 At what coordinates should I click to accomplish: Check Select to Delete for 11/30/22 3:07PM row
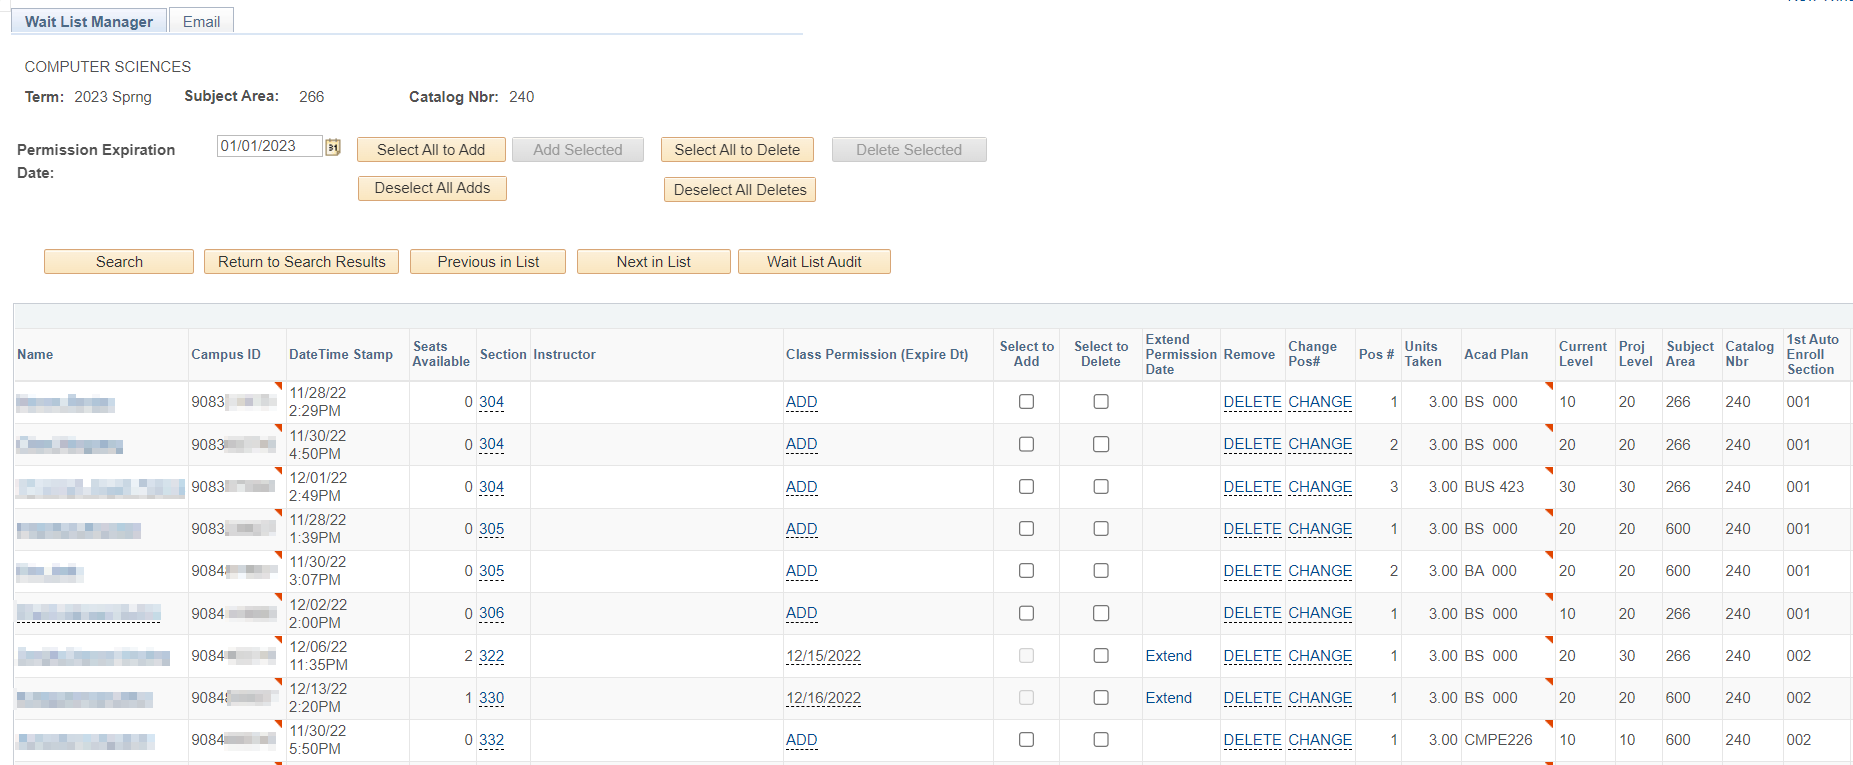pyautogui.click(x=1101, y=571)
